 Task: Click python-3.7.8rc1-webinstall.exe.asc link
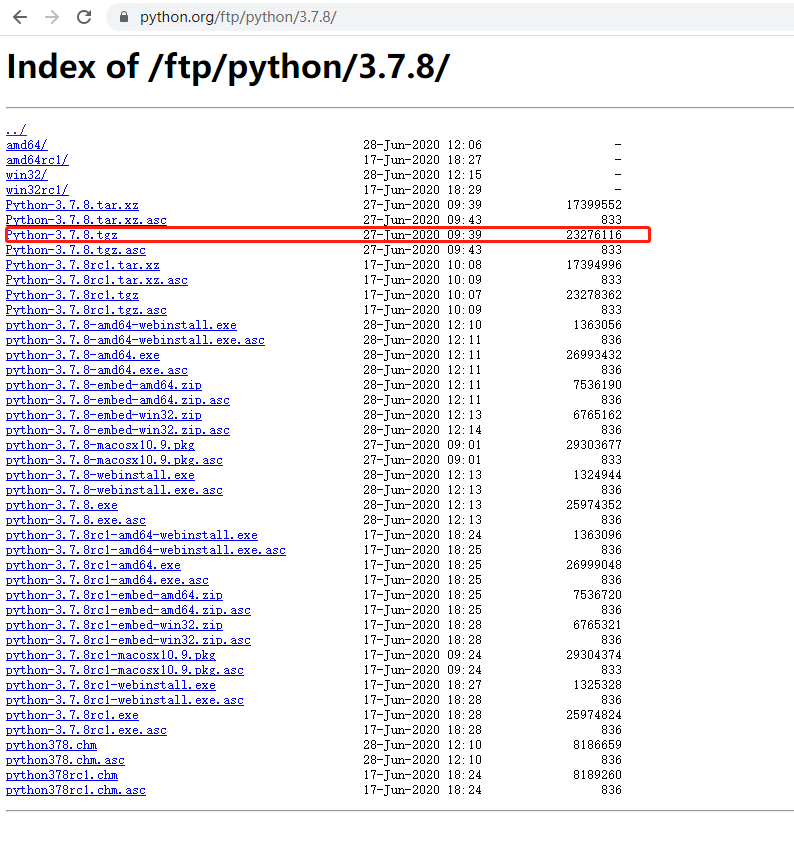tap(125, 700)
